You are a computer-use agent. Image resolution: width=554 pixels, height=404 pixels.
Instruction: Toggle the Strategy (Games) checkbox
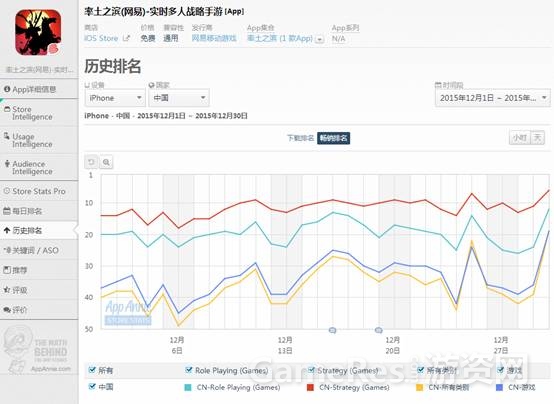click(311, 370)
